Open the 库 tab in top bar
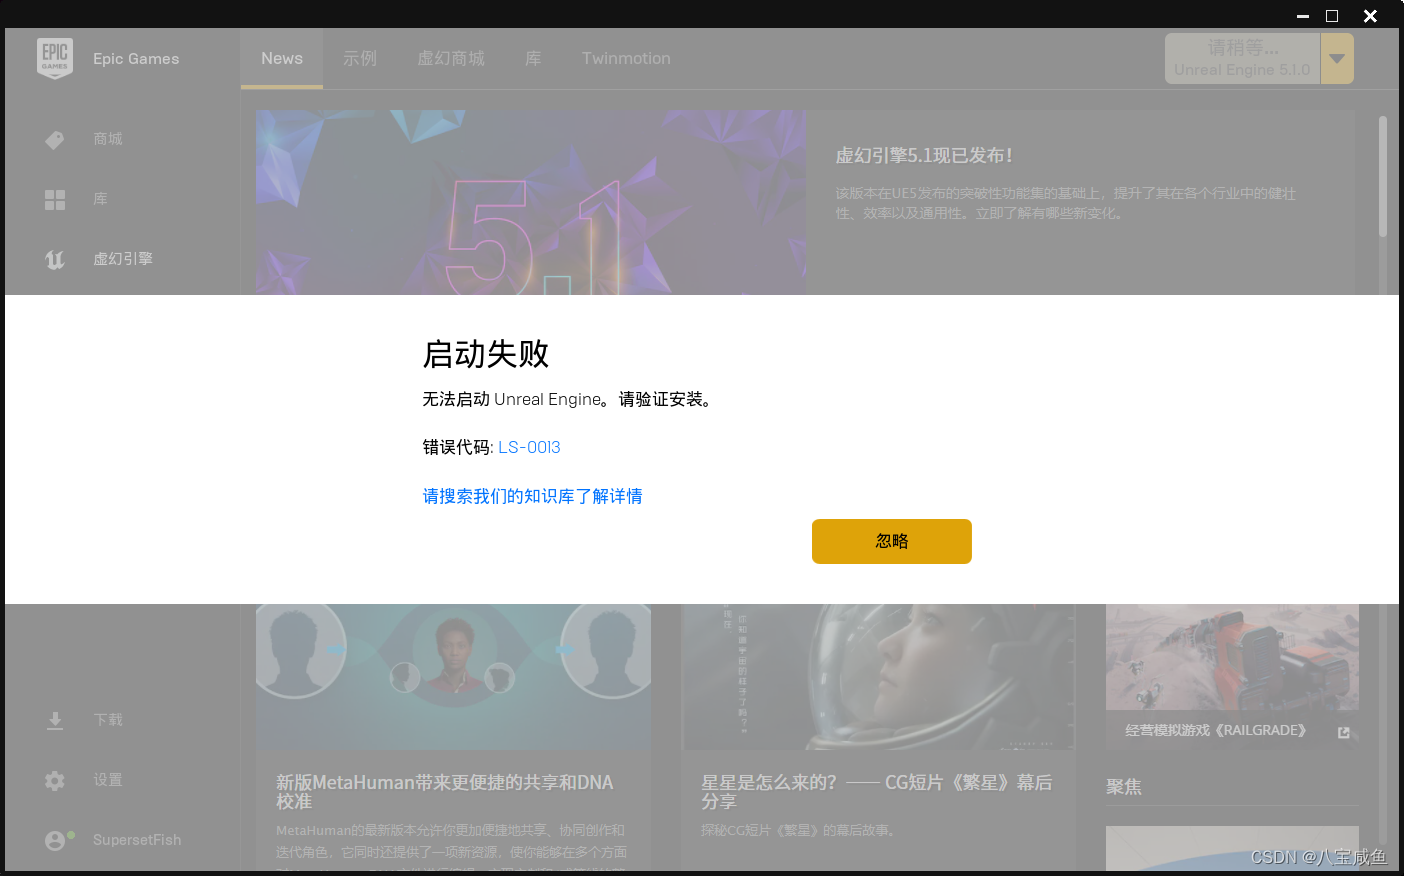Viewport: 1404px width, 876px height. pyautogui.click(x=533, y=58)
